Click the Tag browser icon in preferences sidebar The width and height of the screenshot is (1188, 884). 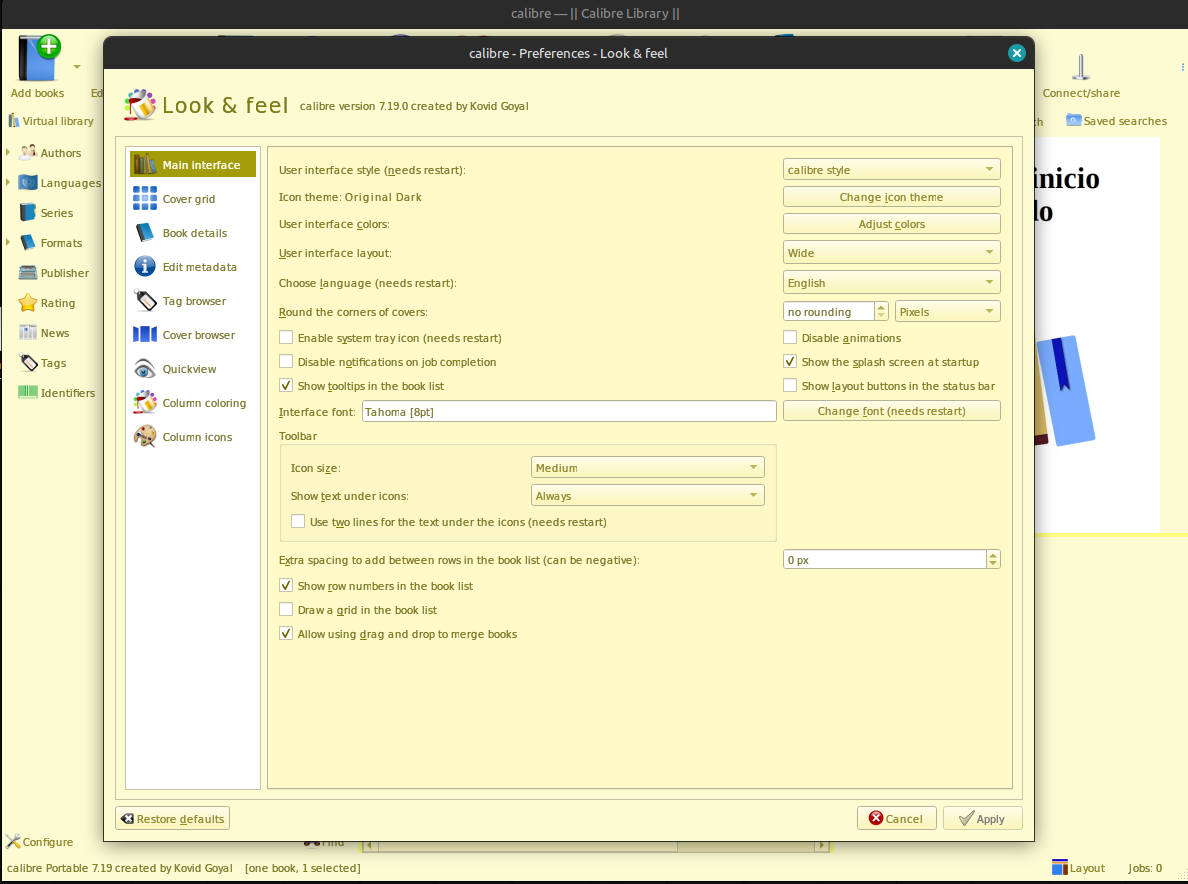pos(145,301)
